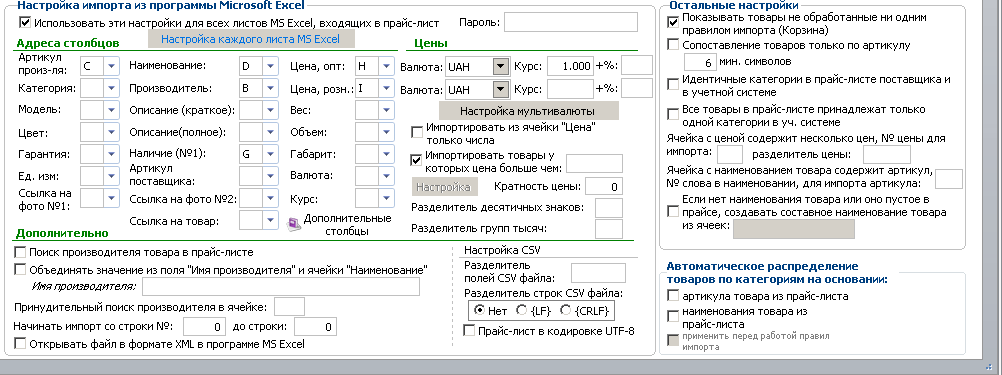The image size is (1002, 375).
Task: Open the Модель column dropdown
Action: click(112, 110)
